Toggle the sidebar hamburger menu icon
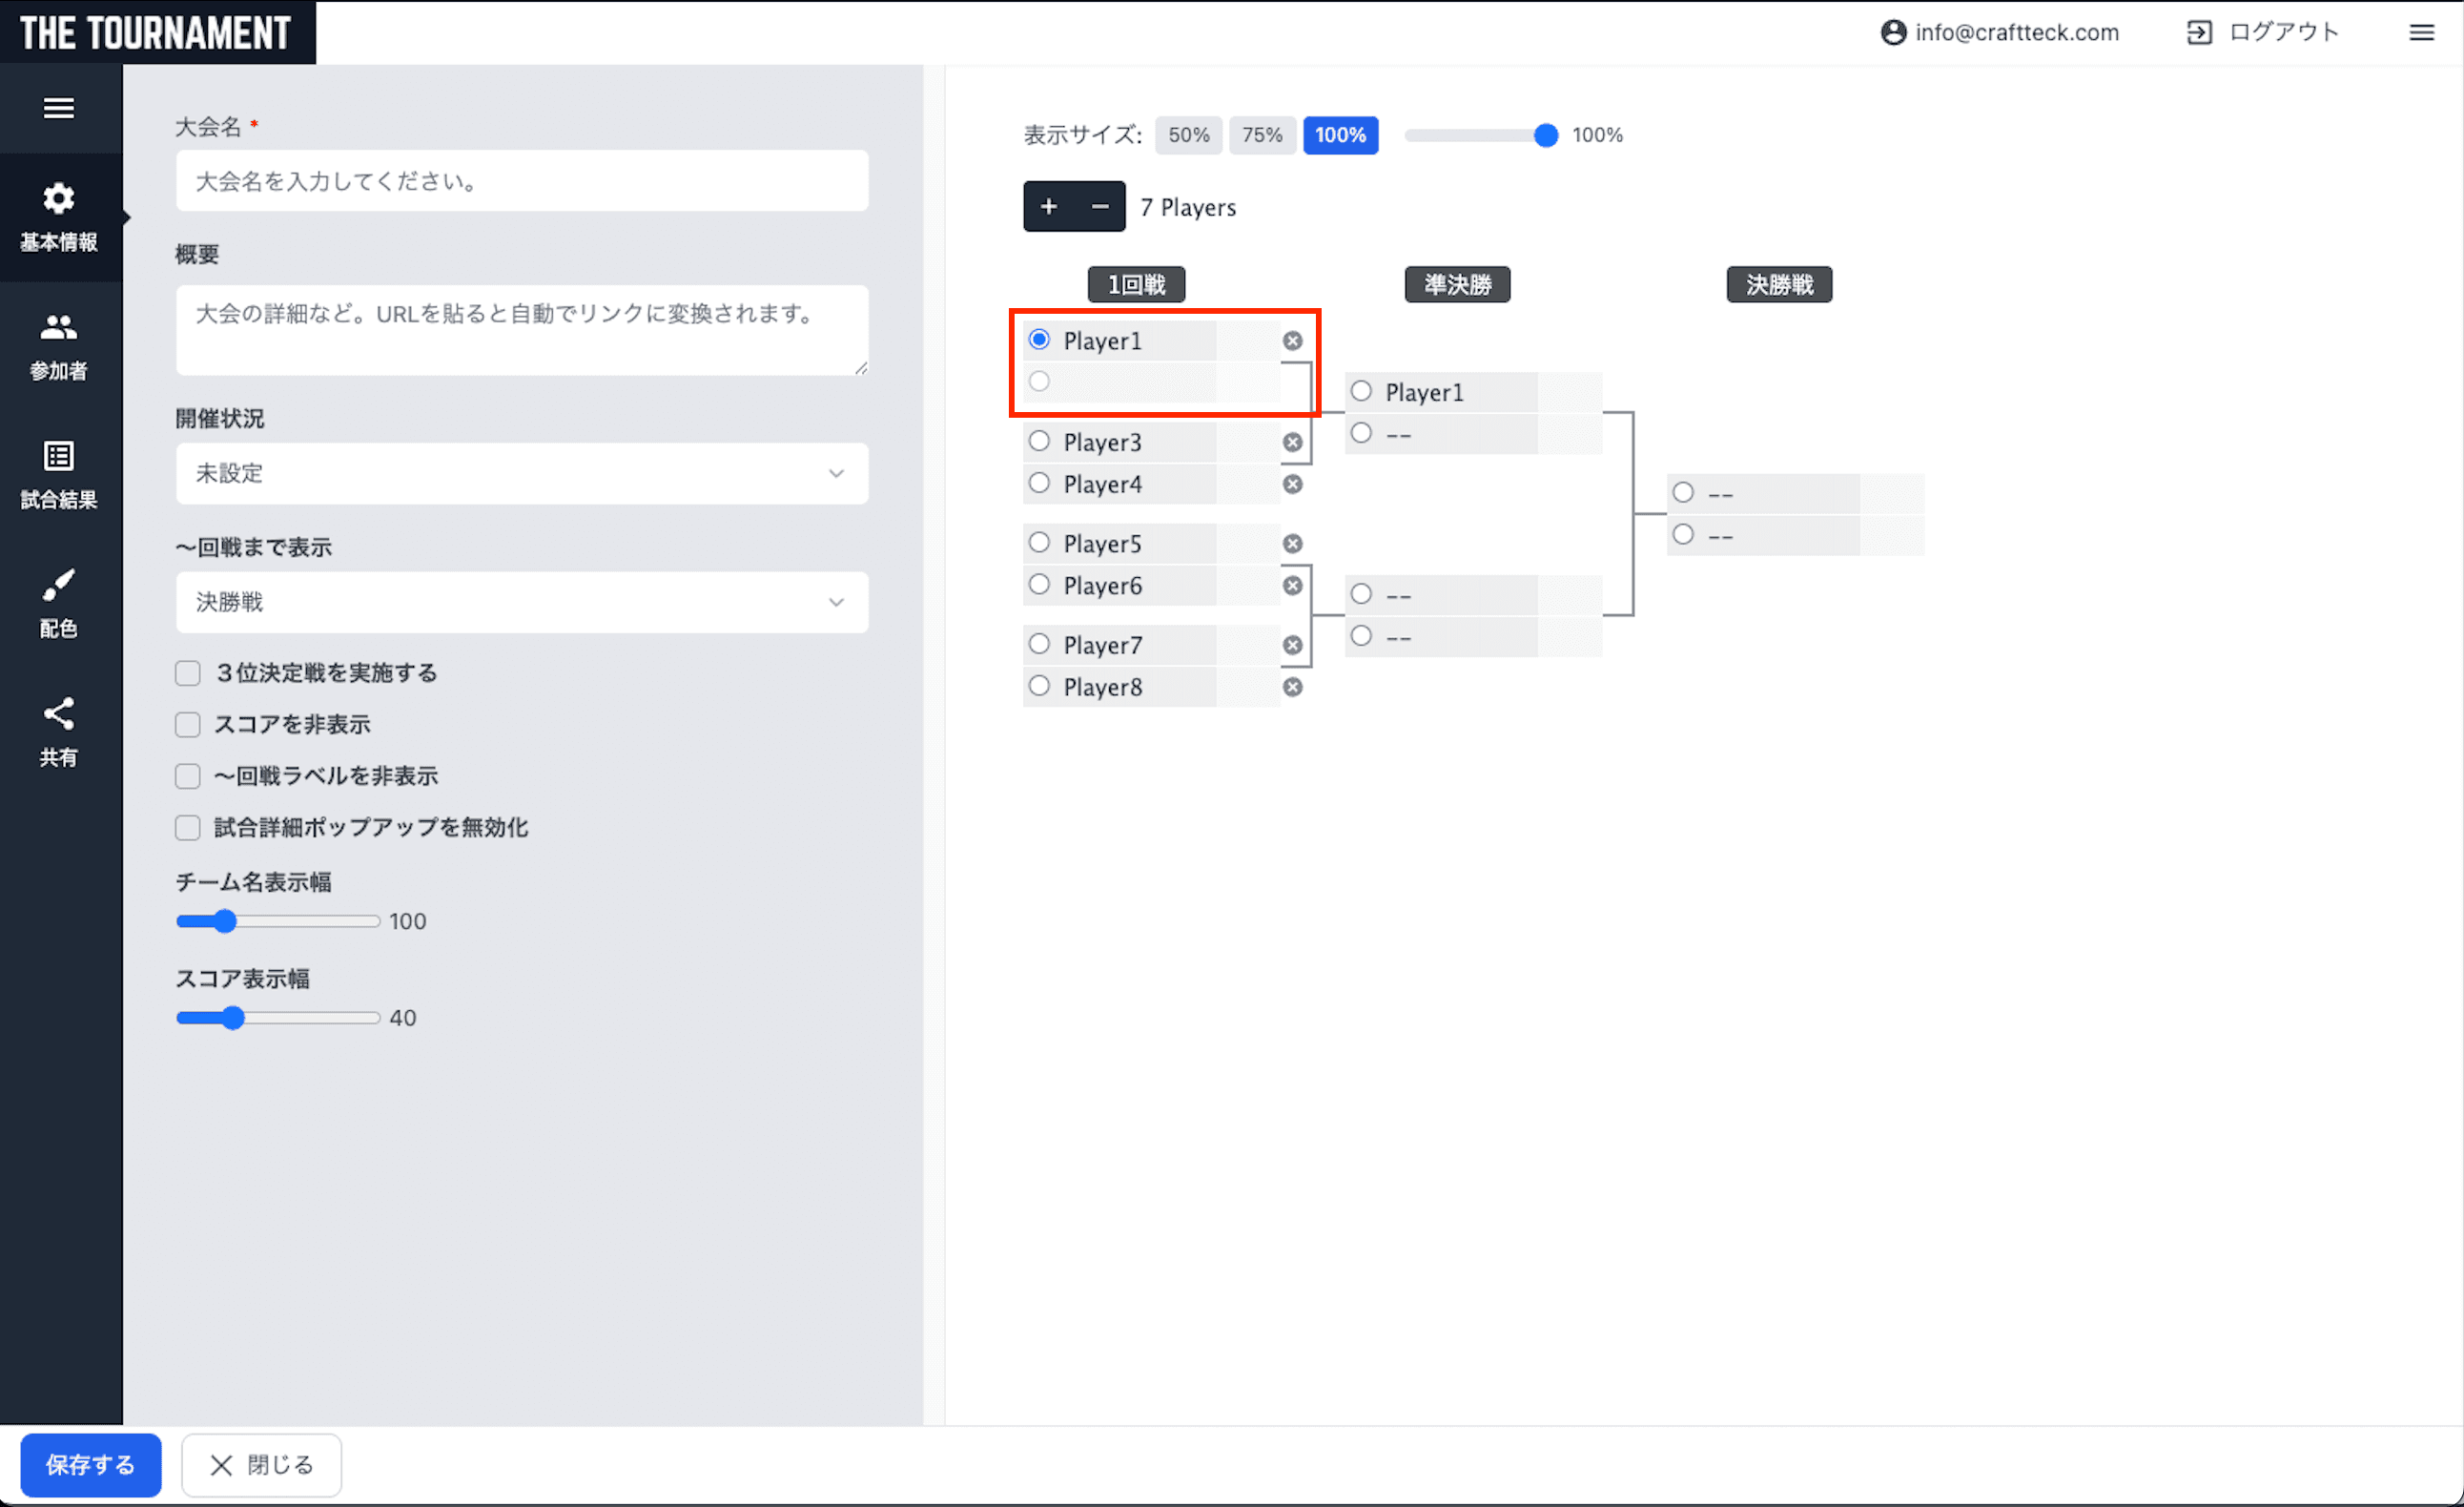2464x1507 pixels. point(59,108)
